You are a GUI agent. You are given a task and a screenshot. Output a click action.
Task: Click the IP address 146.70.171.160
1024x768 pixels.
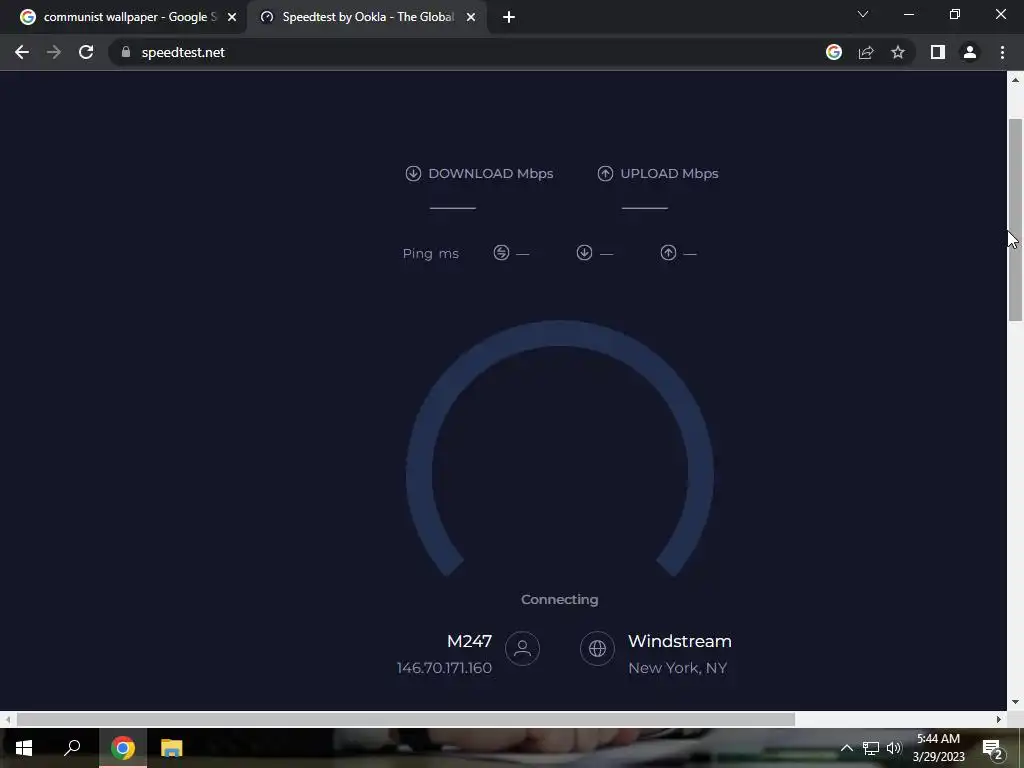pyautogui.click(x=444, y=668)
